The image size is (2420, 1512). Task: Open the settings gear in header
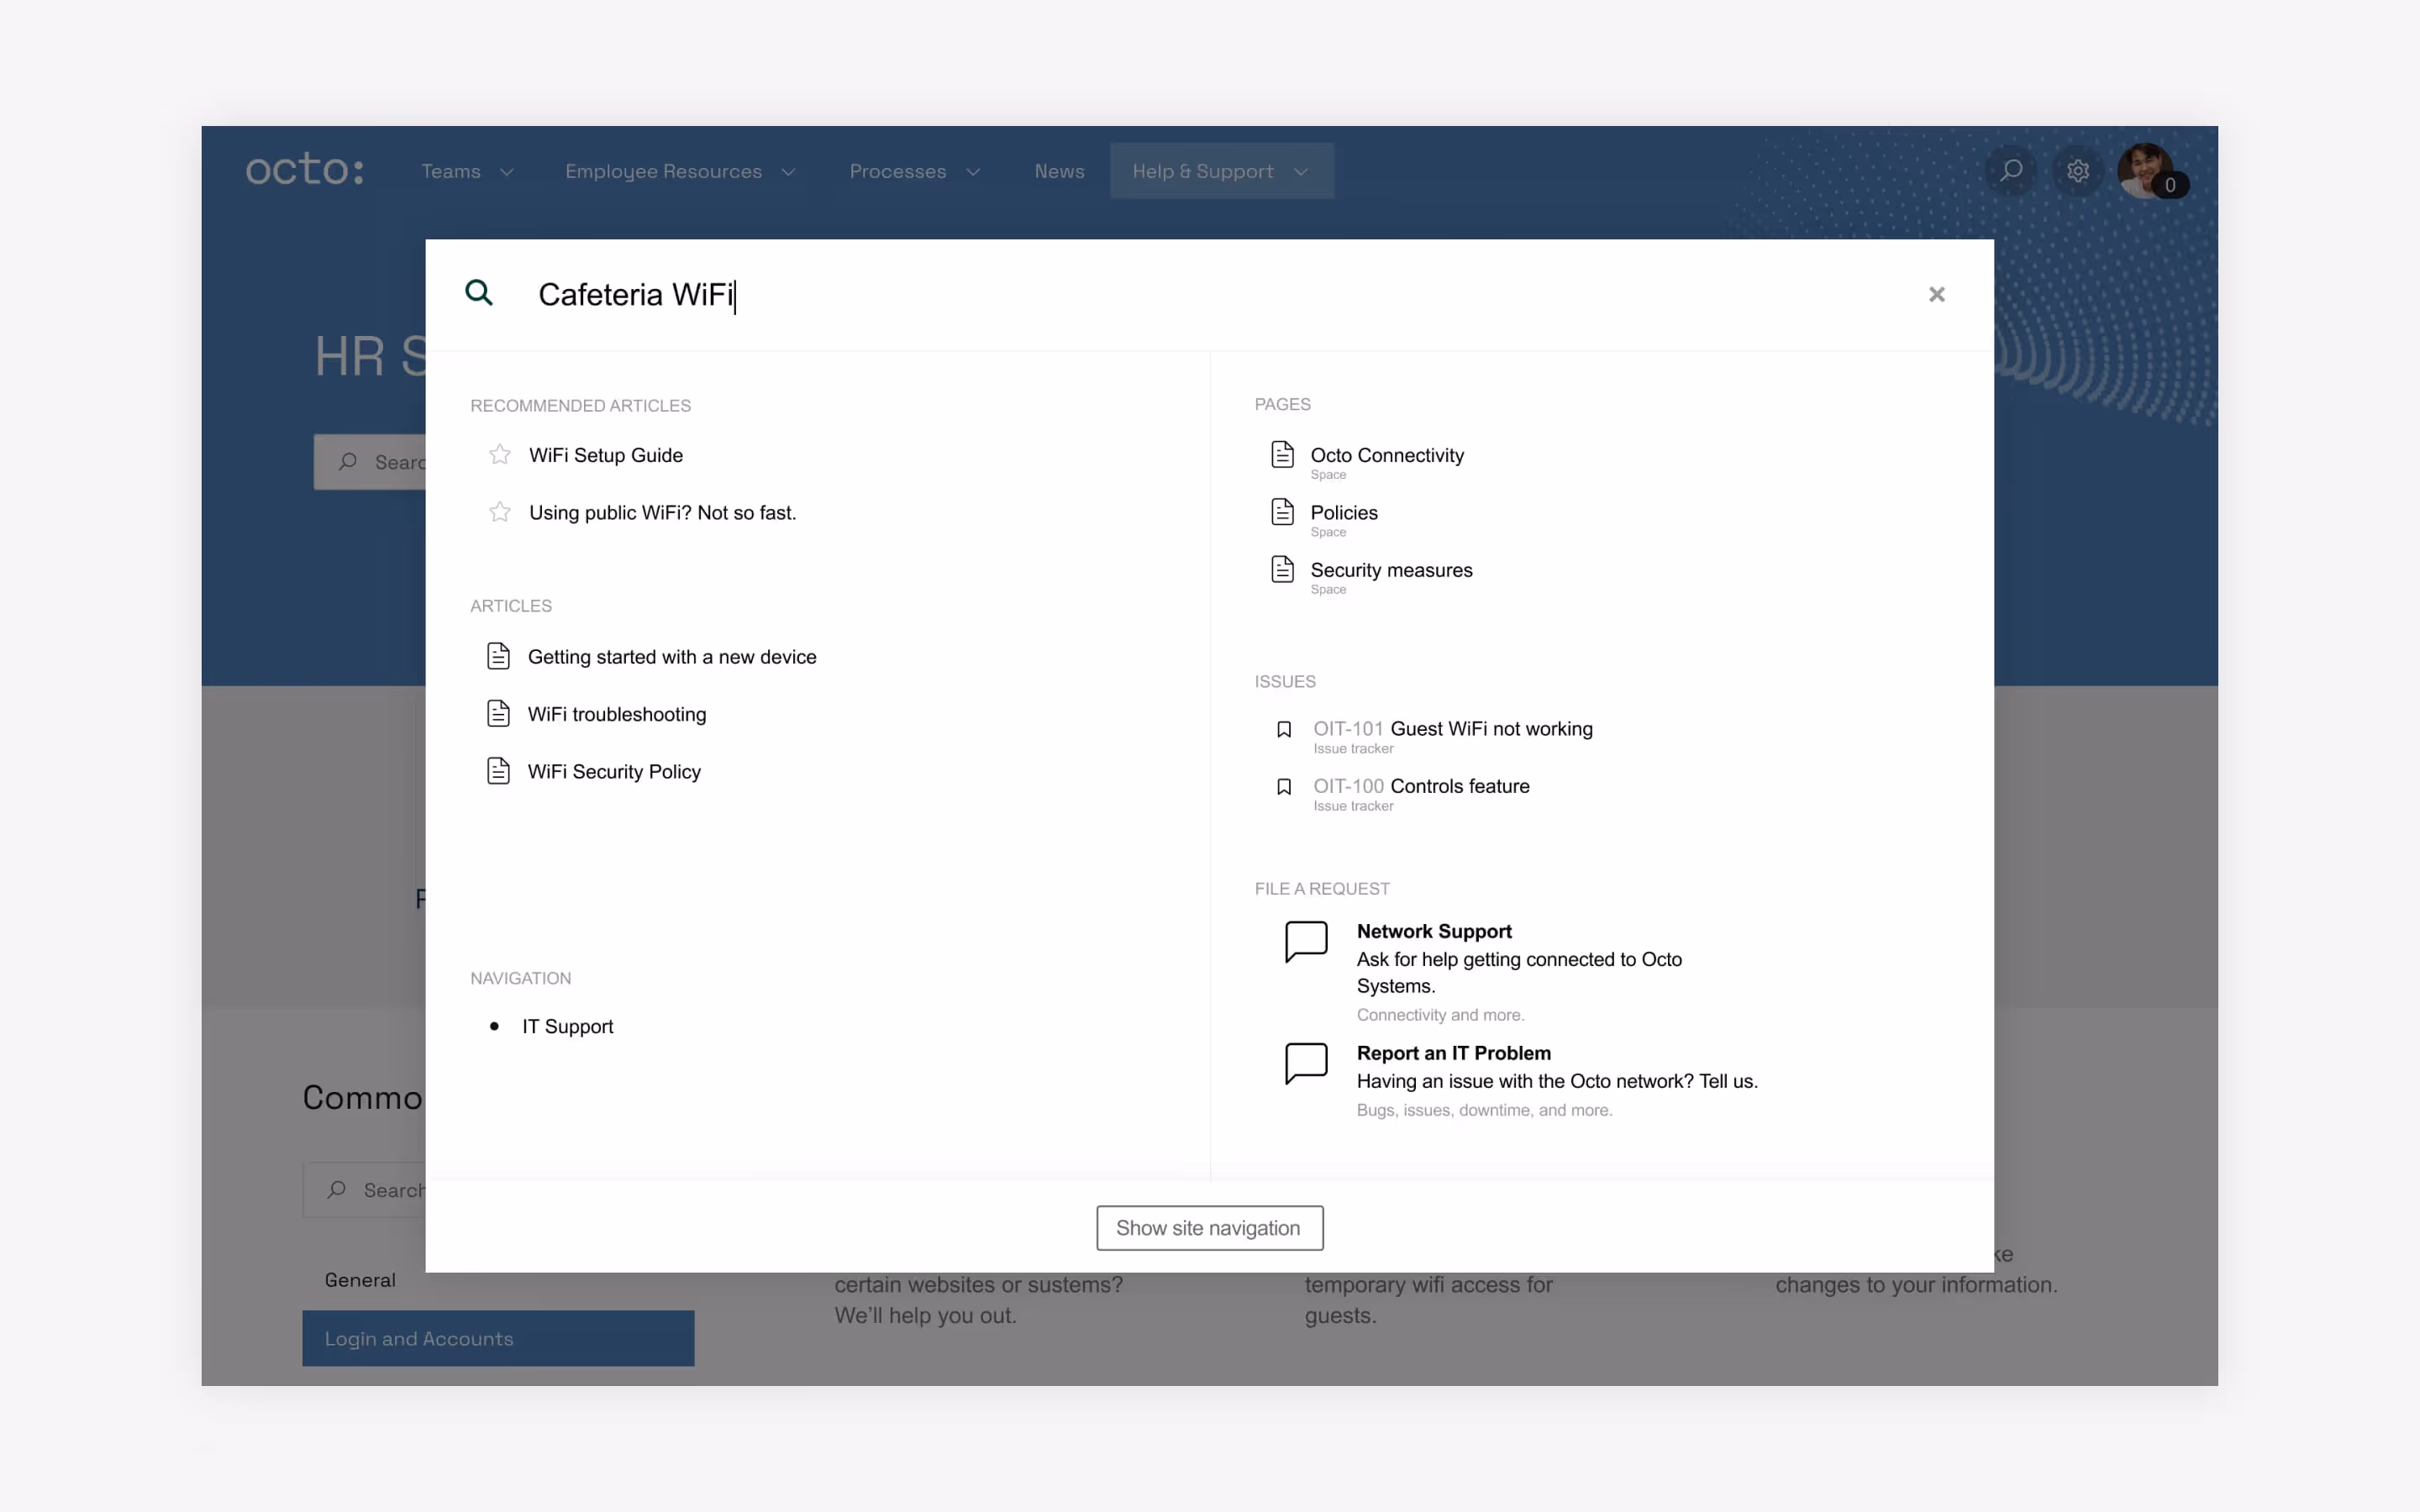(x=2078, y=171)
